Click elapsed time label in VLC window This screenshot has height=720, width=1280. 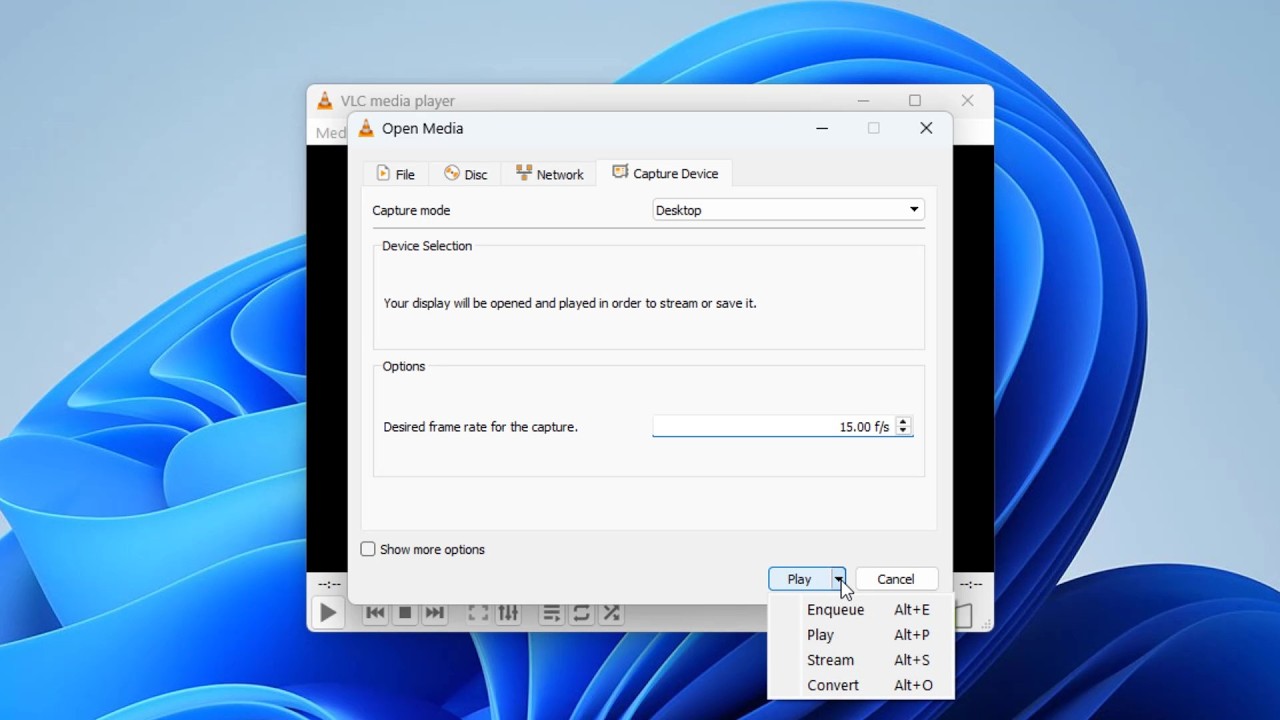point(329,584)
